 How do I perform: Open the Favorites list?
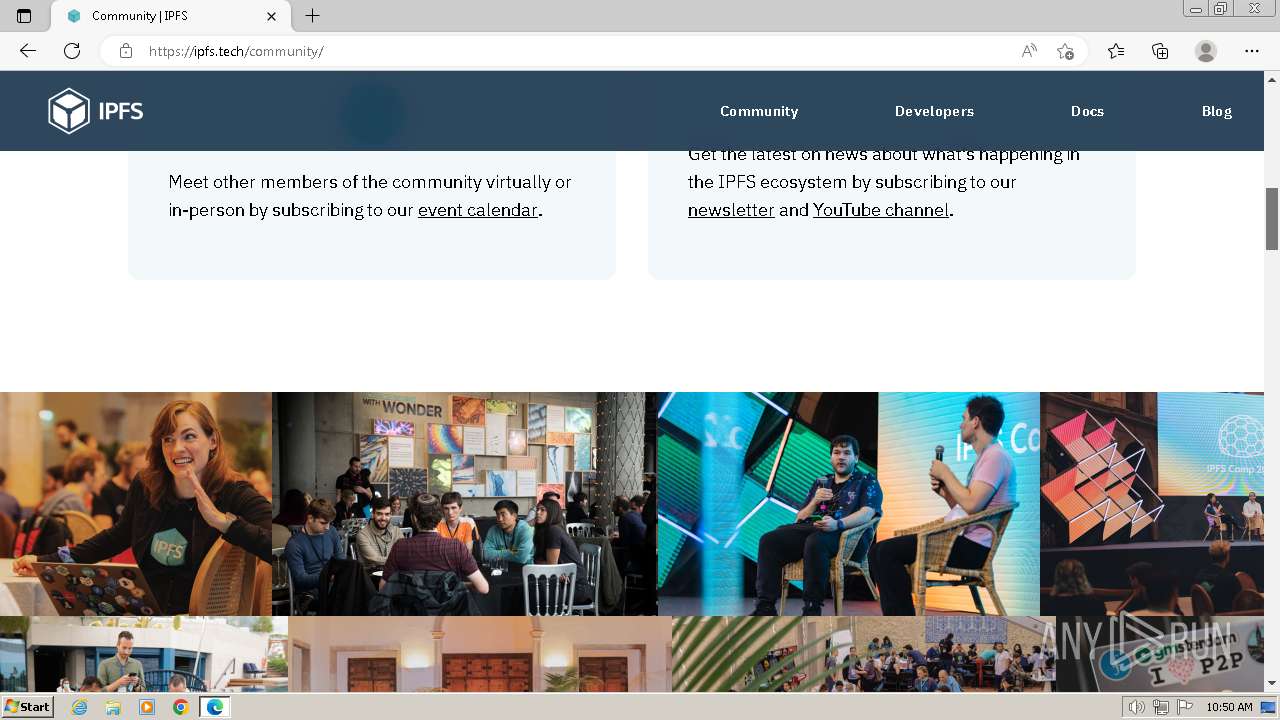point(1116,51)
